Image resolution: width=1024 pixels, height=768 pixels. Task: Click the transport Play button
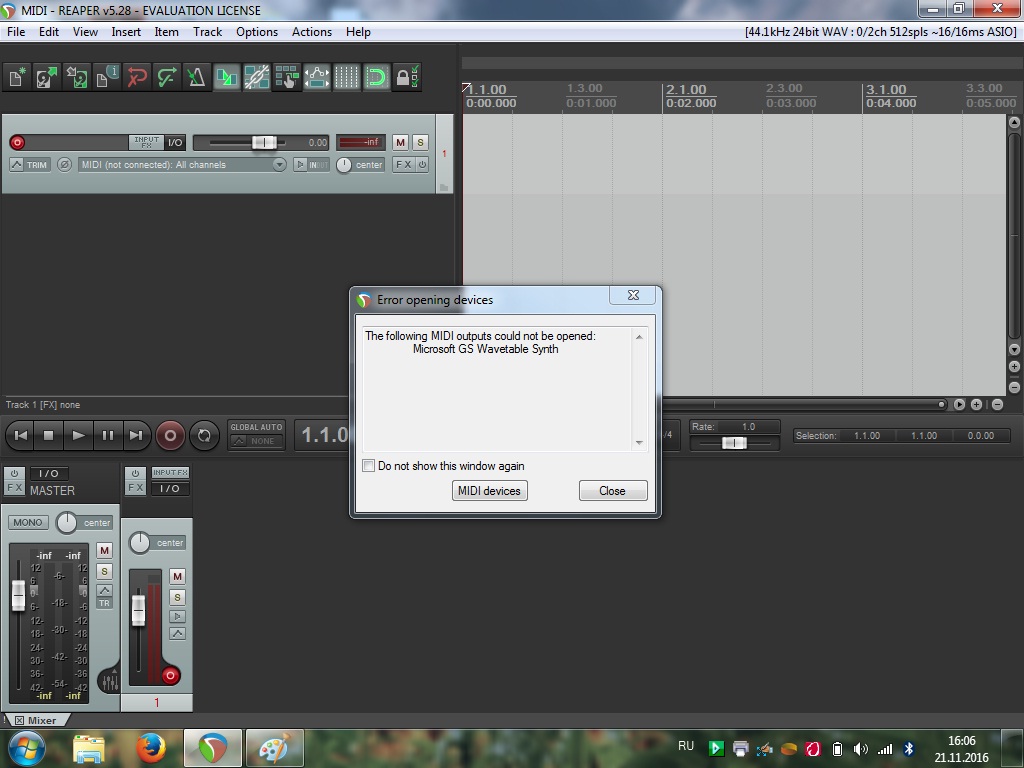tap(78, 436)
